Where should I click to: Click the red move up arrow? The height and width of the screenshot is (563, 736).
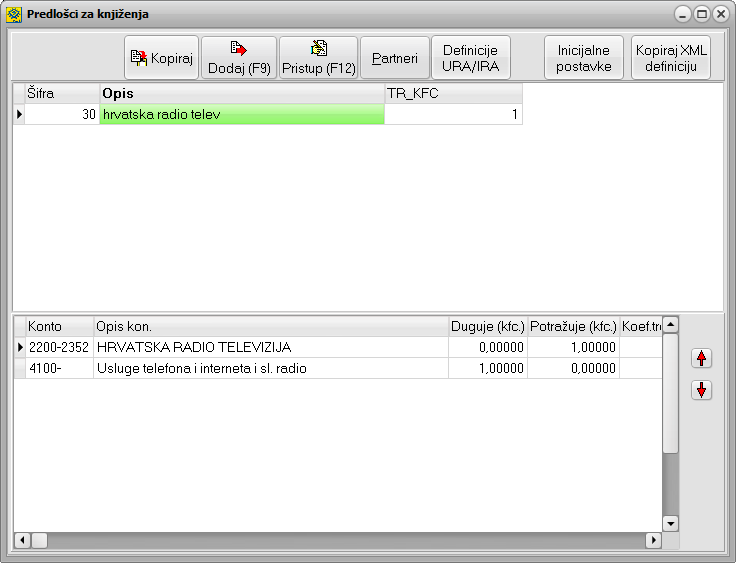(x=702, y=357)
